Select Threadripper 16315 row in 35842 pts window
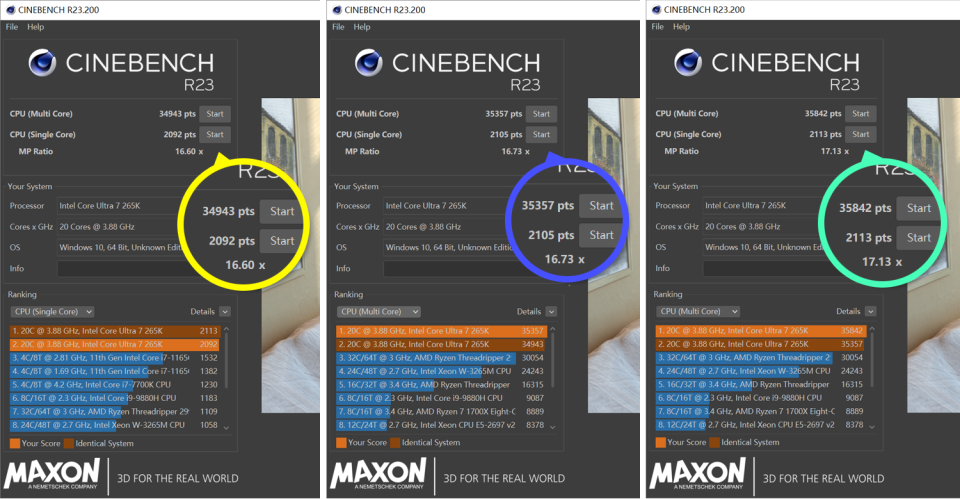This screenshot has height=499, width=960. [x=760, y=385]
